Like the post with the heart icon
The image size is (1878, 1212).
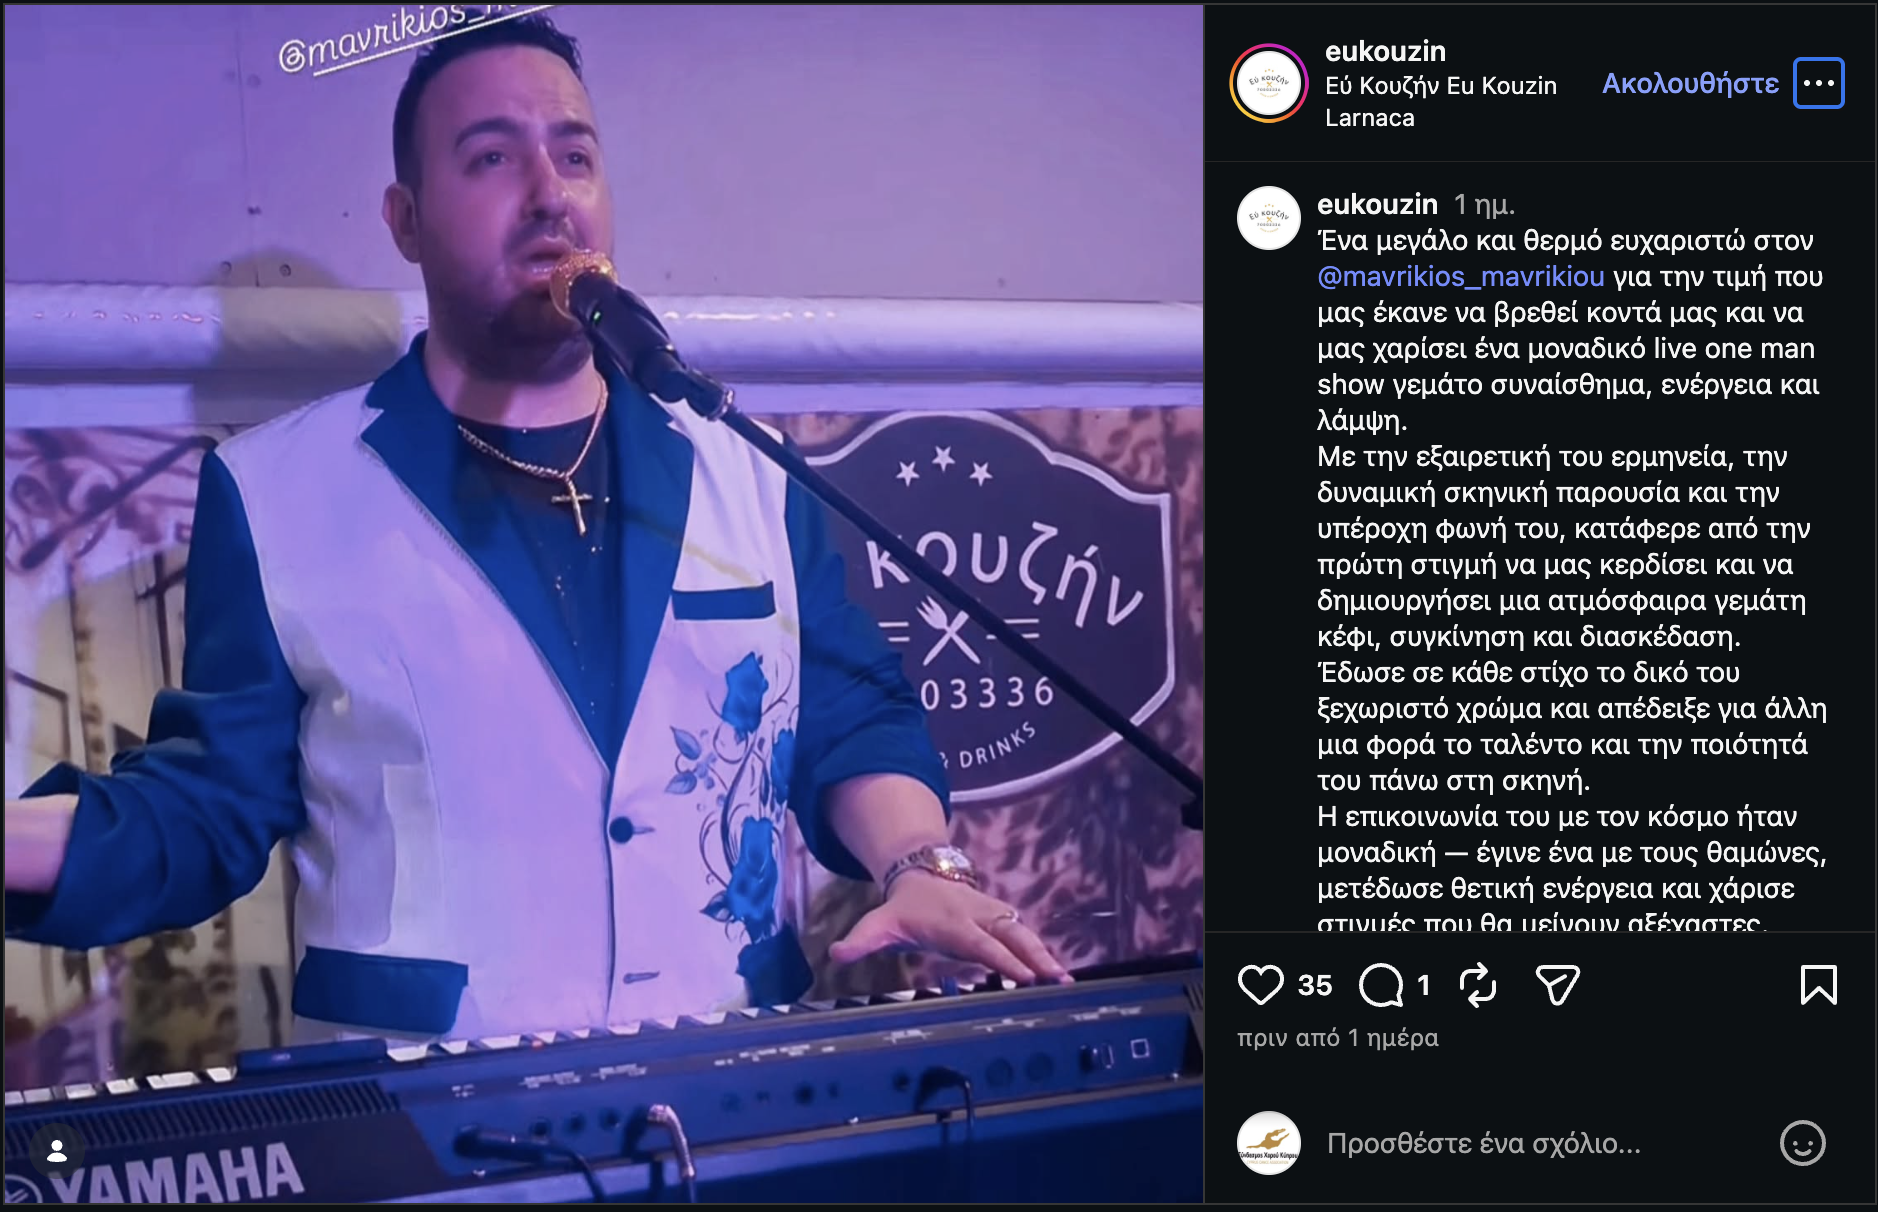click(1260, 985)
